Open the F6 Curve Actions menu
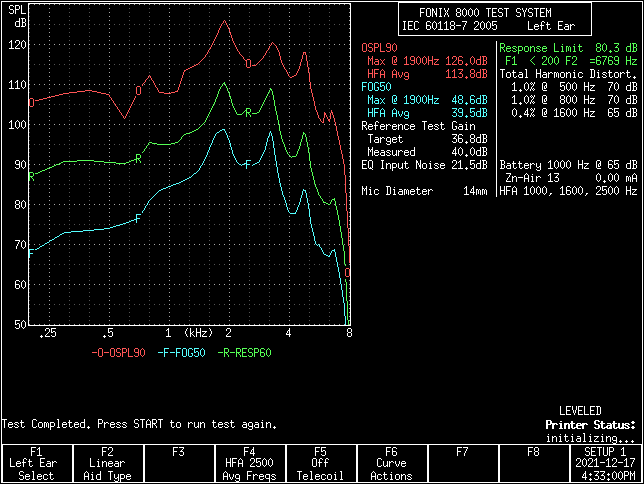 (391, 463)
